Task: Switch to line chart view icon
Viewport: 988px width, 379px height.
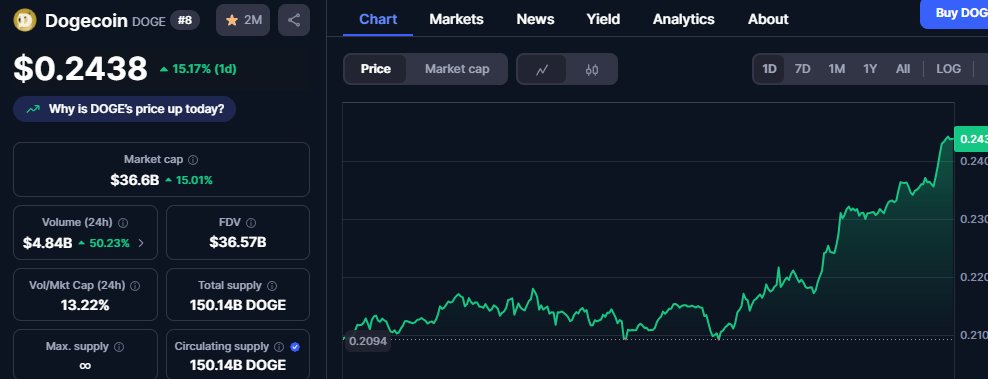Action: tap(541, 69)
